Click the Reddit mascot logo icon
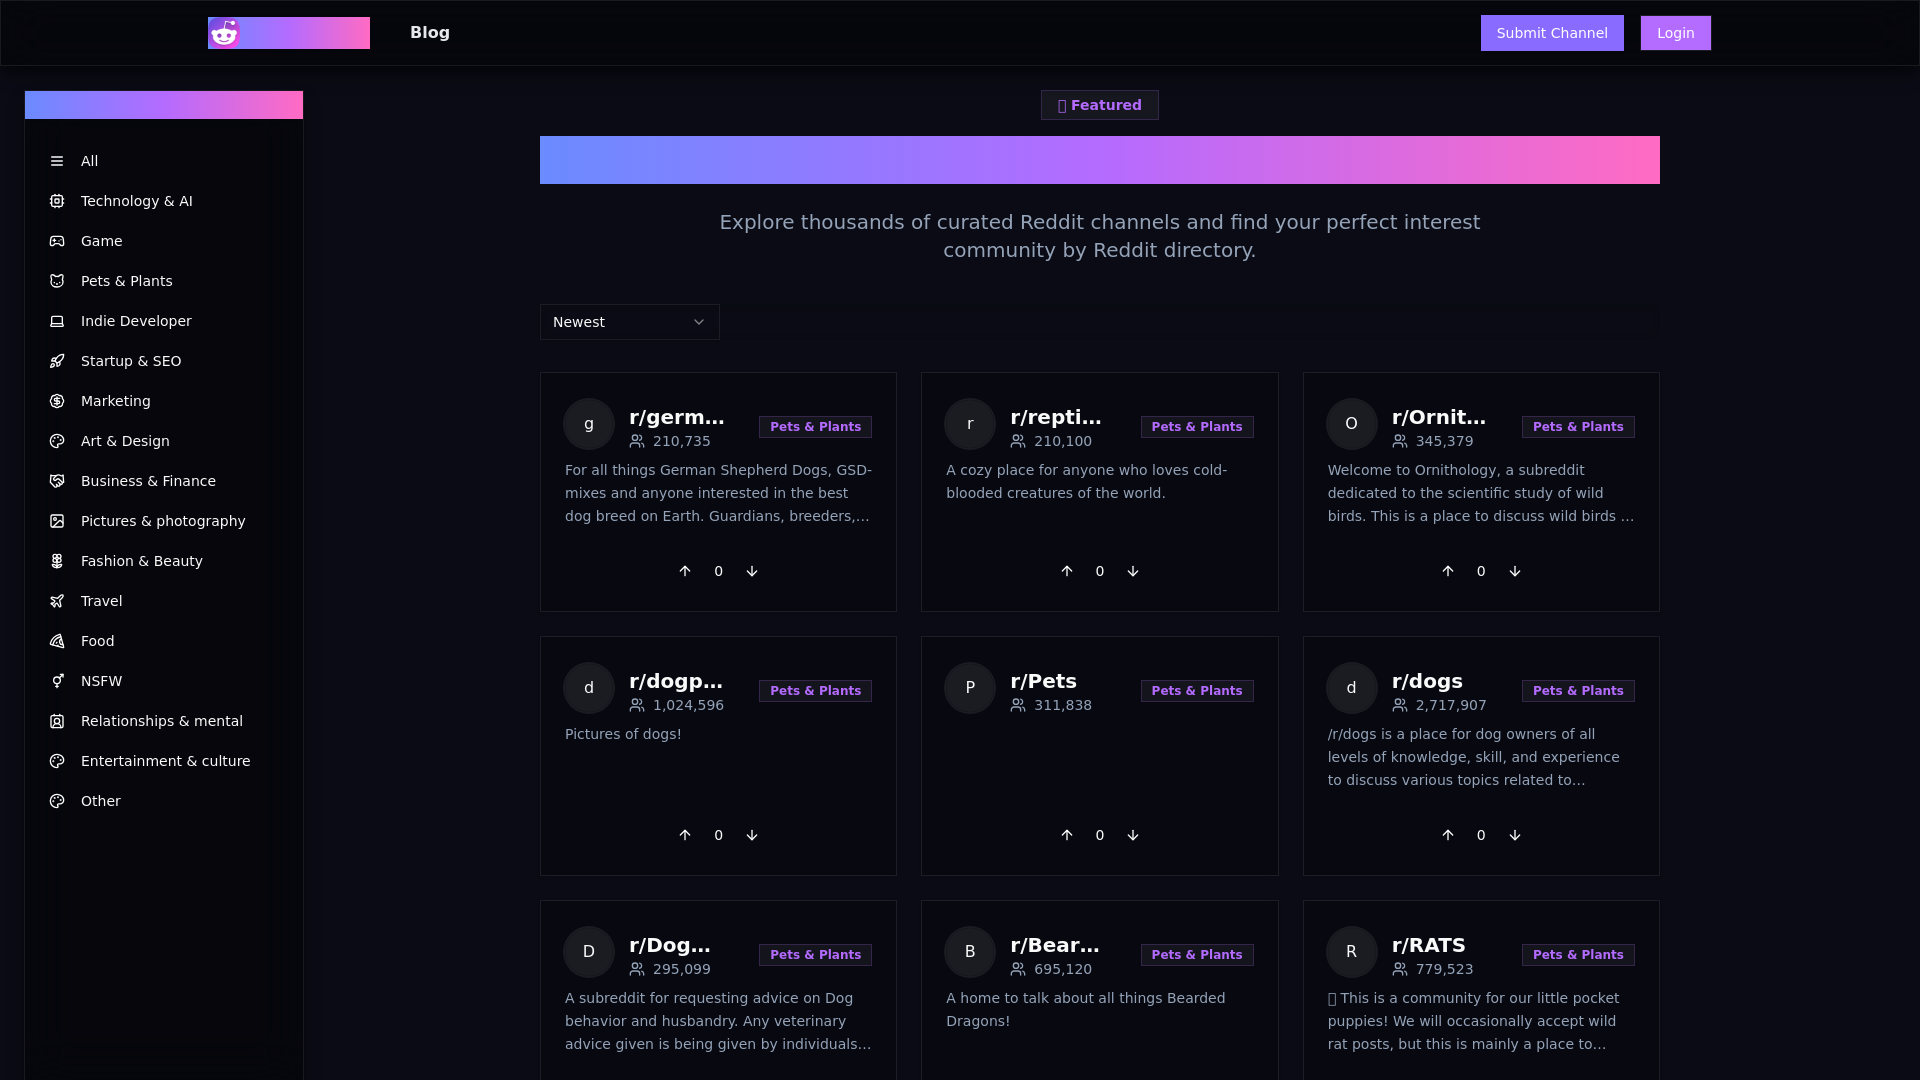This screenshot has width=1920, height=1080. pos(224,33)
